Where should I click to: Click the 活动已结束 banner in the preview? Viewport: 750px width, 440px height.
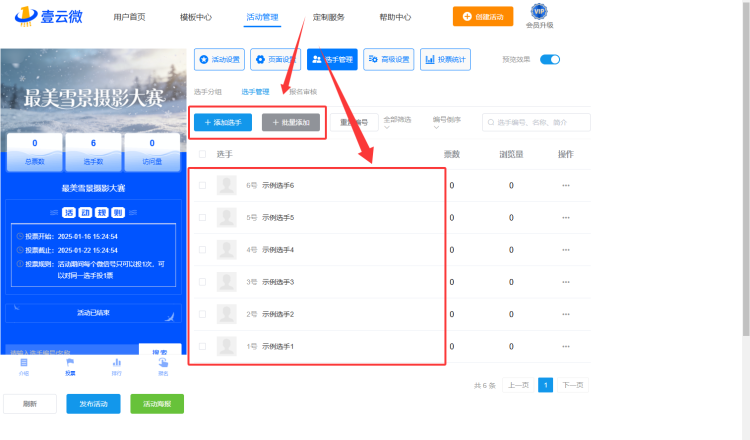(93, 313)
